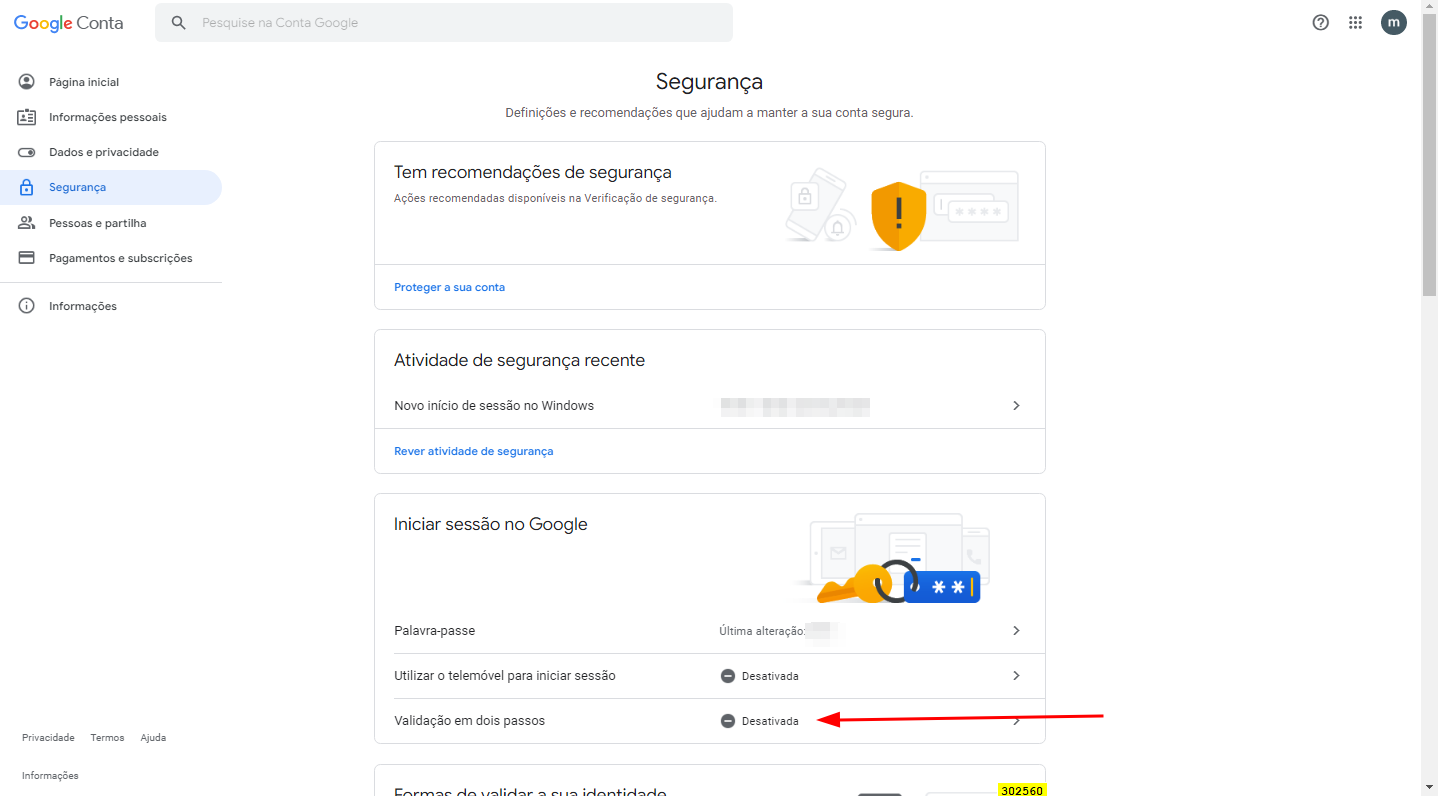Open the Privacidade footer link
The height and width of the screenshot is (796, 1438).
tap(48, 738)
